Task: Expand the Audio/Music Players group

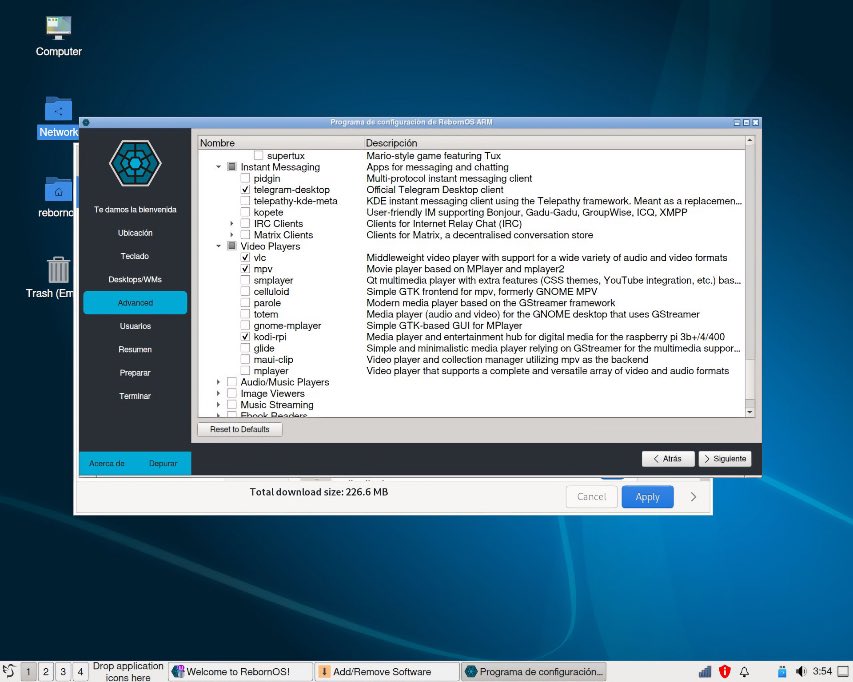Action: (x=219, y=382)
